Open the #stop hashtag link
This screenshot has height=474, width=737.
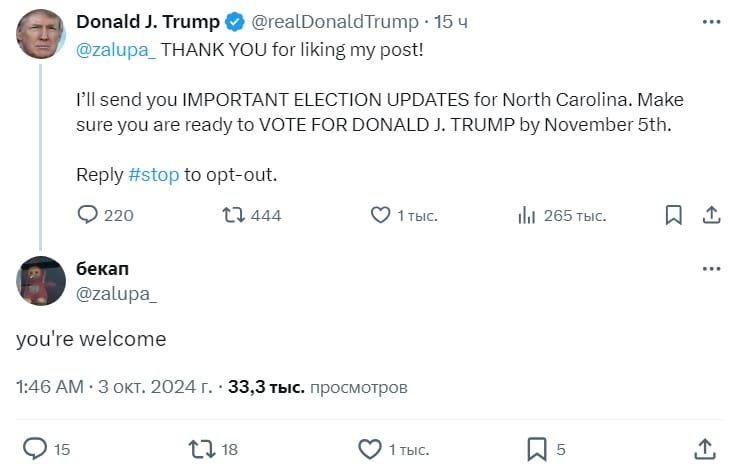[x=154, y=175]
